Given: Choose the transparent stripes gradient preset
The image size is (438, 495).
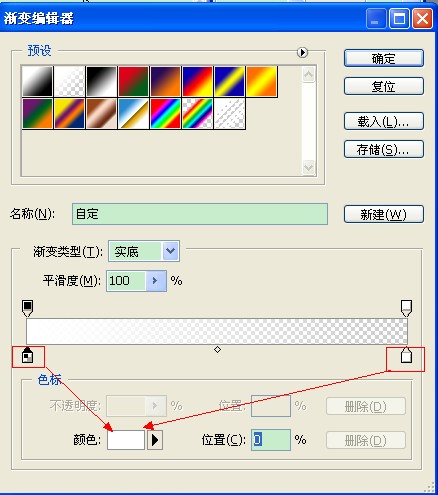Looking at the screenshot, I should point(229,113).
